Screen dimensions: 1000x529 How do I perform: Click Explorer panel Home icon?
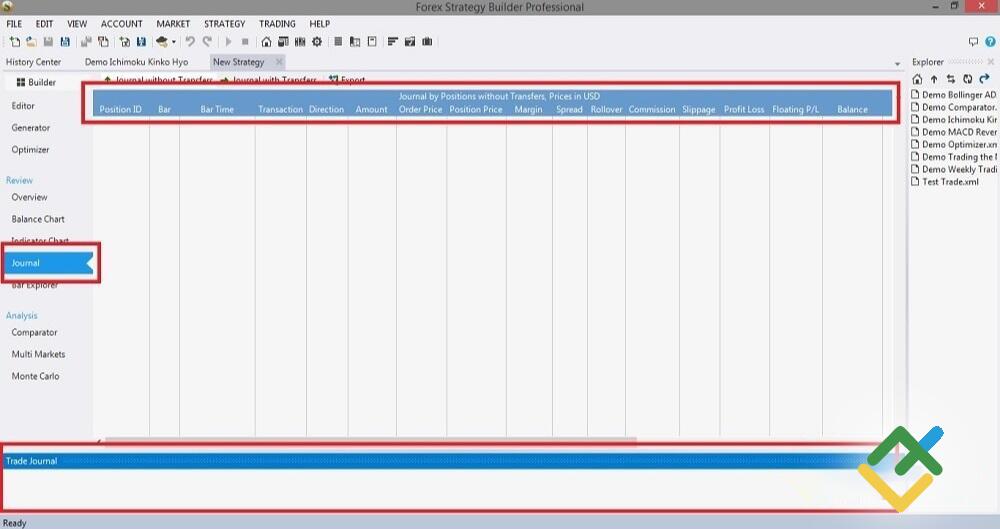tap(917, 79)
